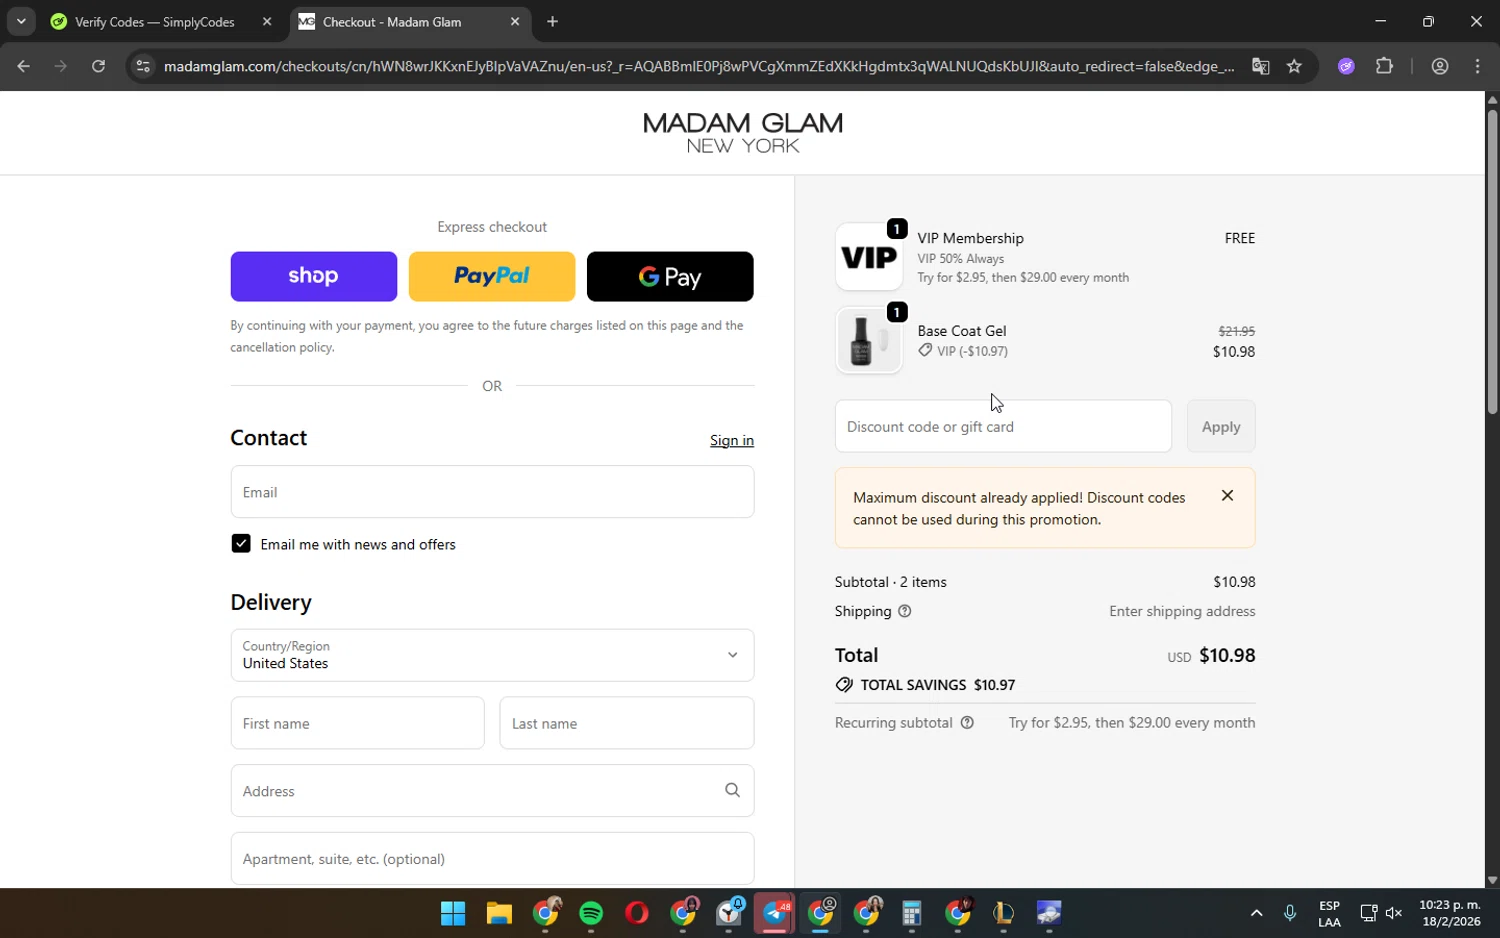Click the TOTAL SAVINGS $10.97 text
The height and width of the screenshot is (938, 1500).
click(x=937, y=685)
